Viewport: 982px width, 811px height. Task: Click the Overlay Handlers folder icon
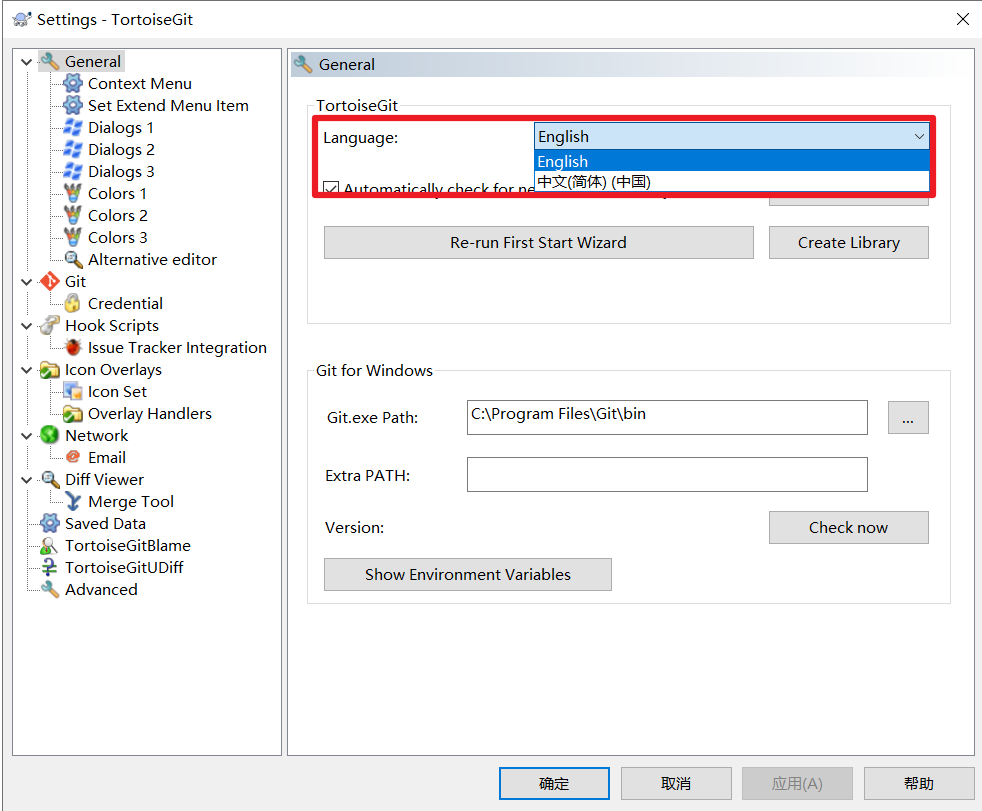pyautogui.click(x=73, y=413)
